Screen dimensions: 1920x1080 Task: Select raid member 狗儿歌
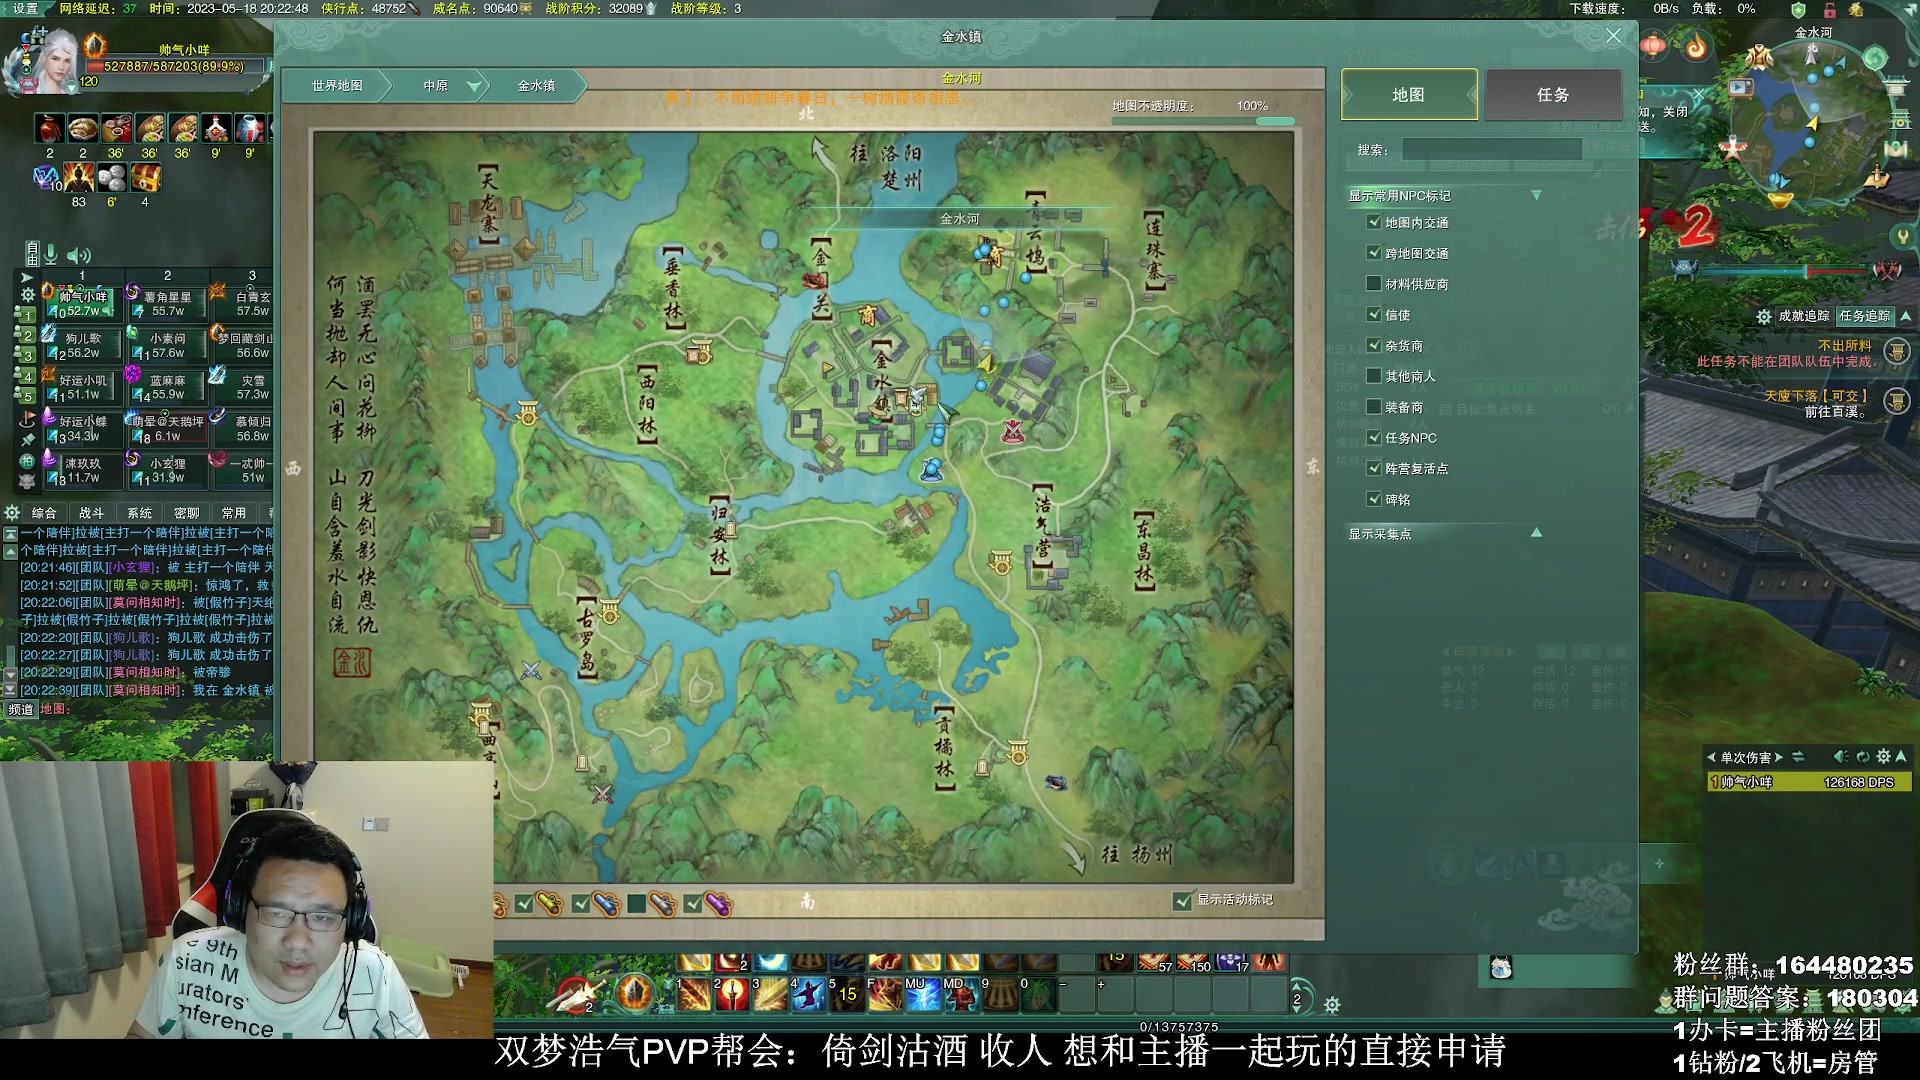(82, 345)
